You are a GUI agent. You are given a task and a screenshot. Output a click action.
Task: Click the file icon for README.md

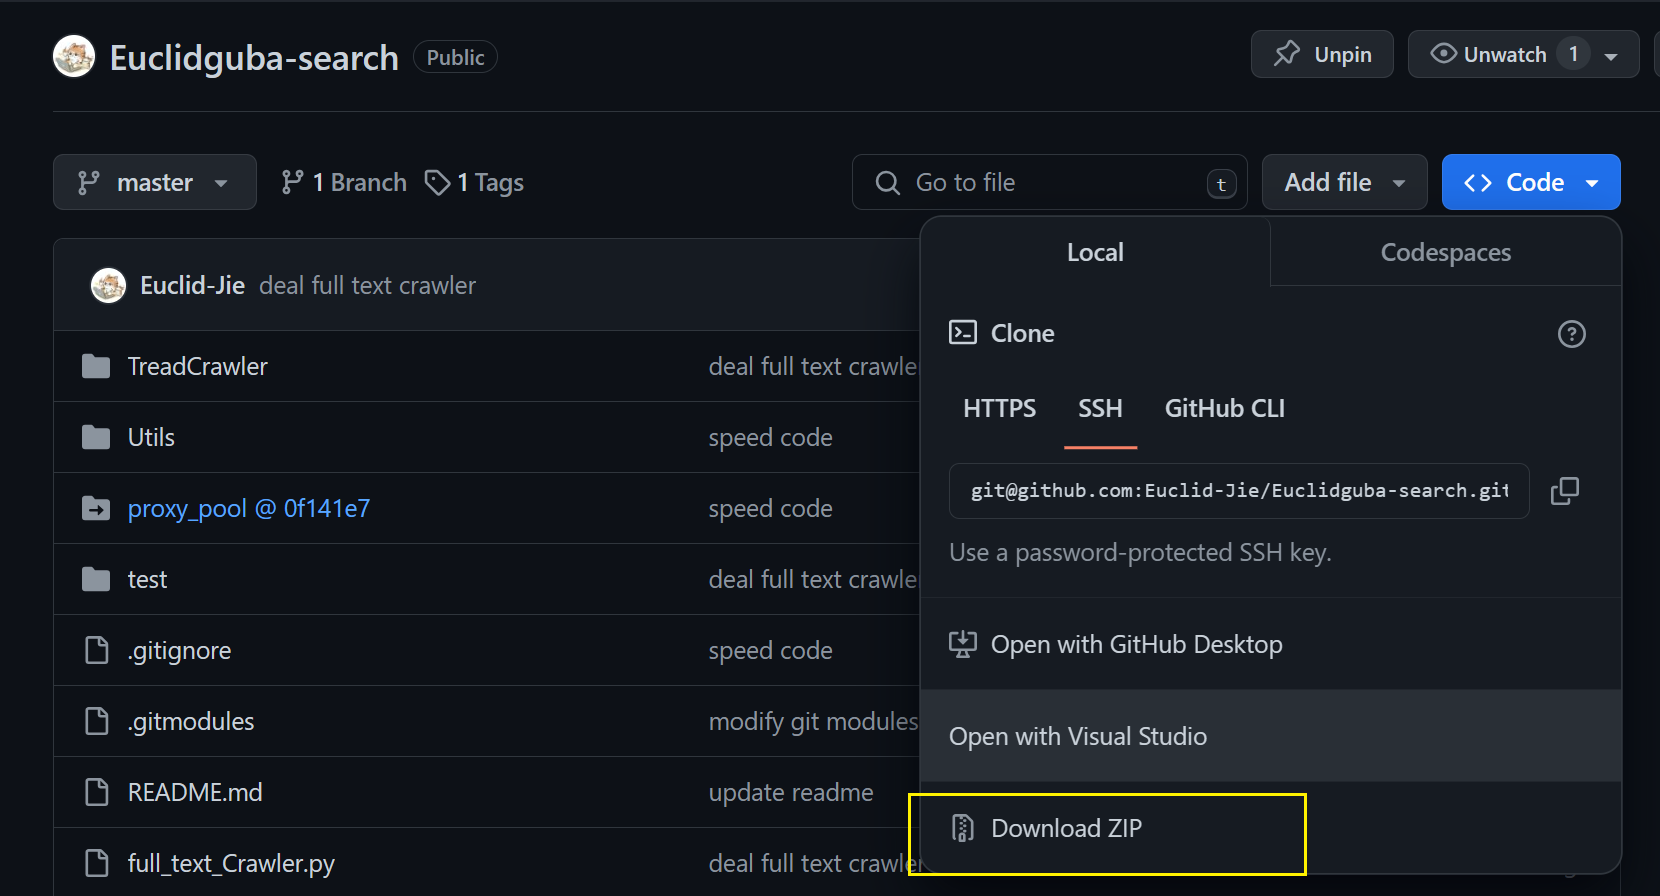coord(96,792)
